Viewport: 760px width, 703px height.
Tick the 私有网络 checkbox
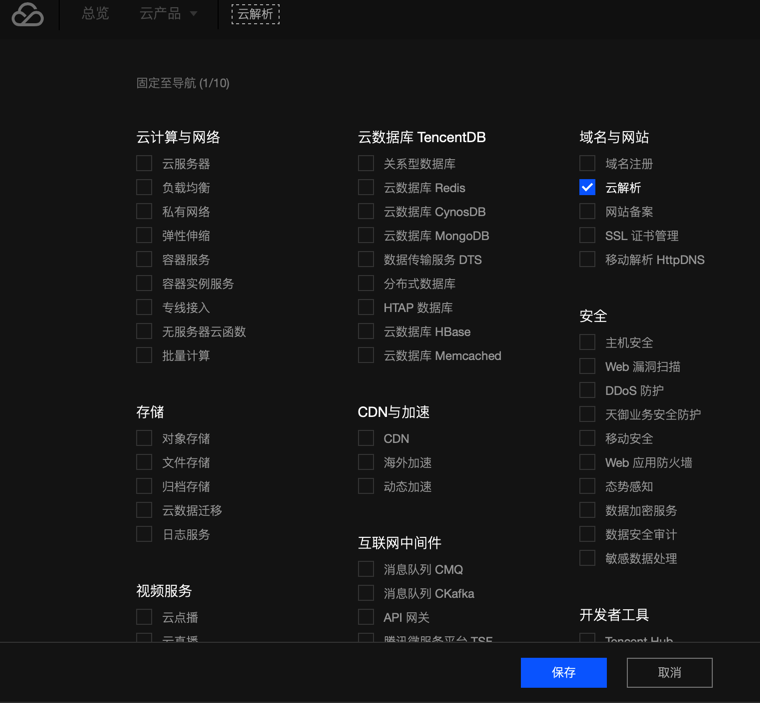coord(144,211)
